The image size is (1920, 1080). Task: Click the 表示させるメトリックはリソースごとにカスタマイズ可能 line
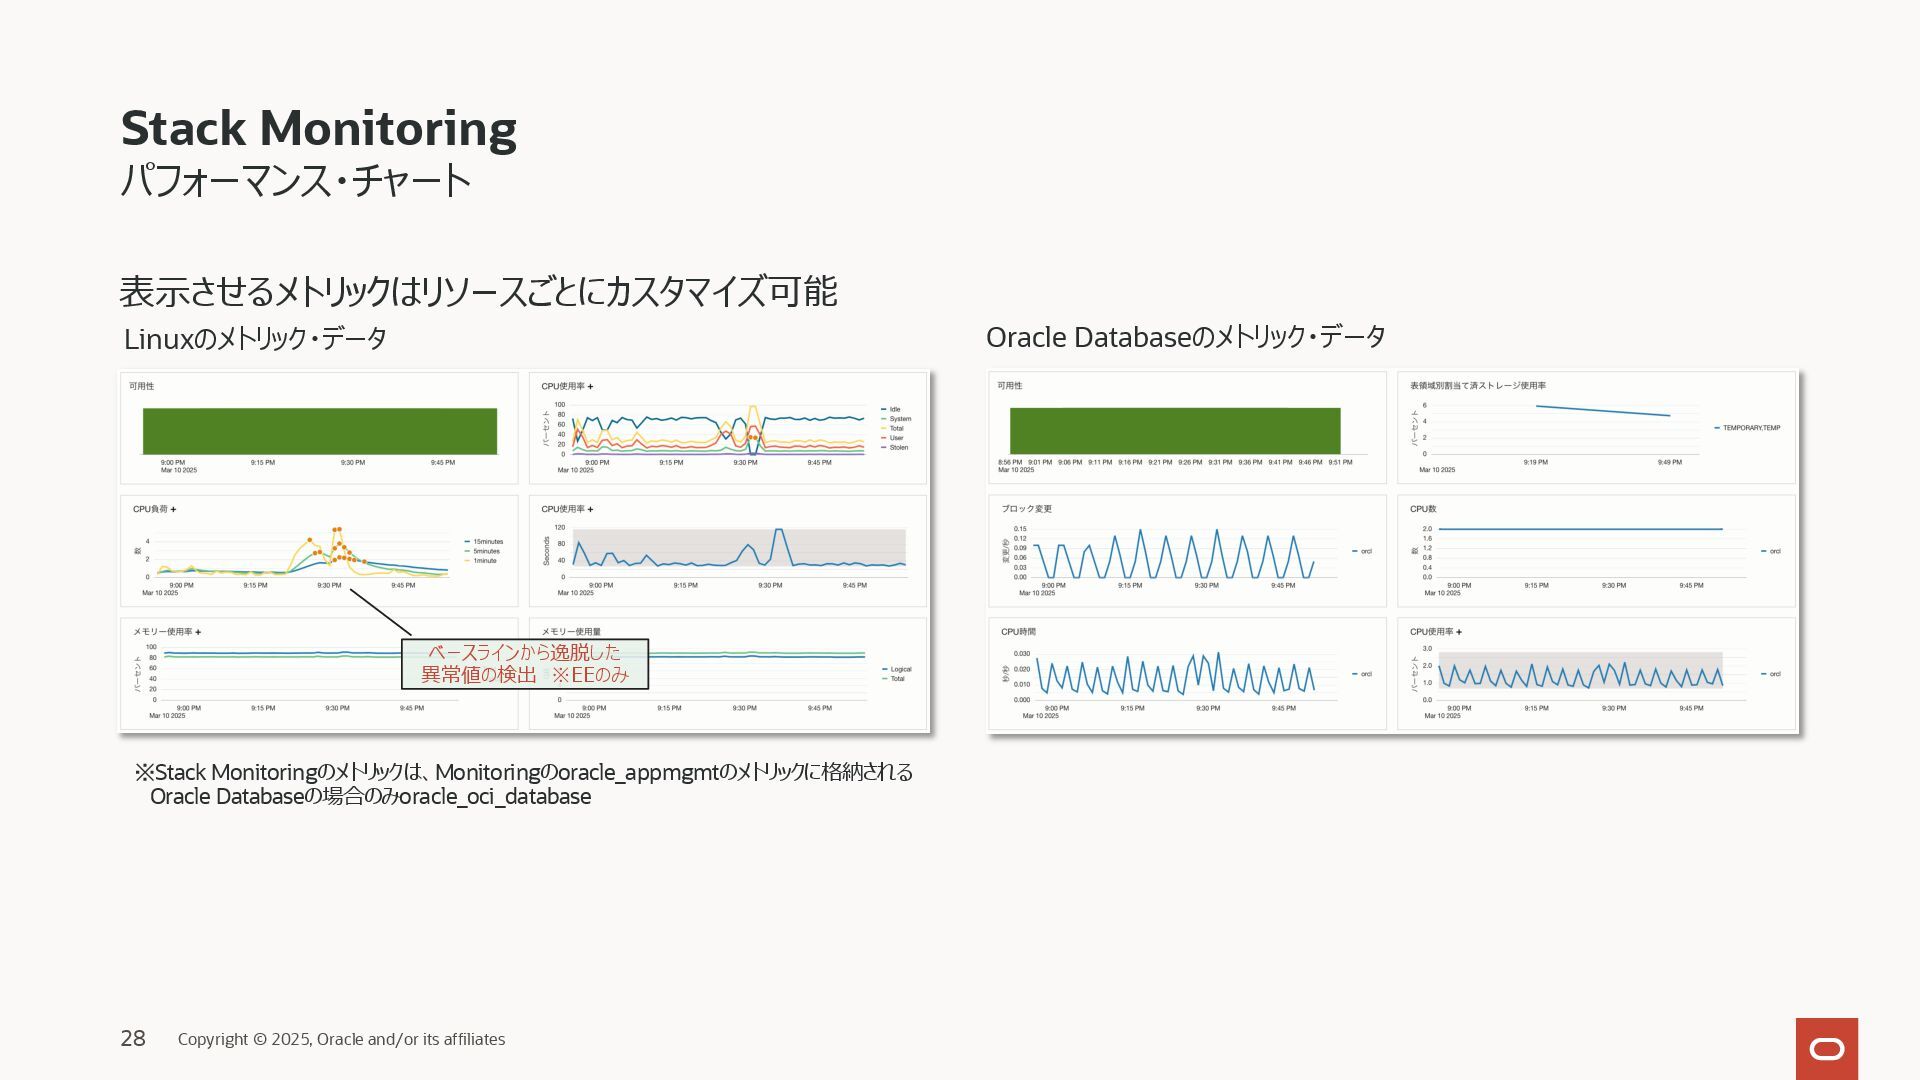(x=478, y=292)
